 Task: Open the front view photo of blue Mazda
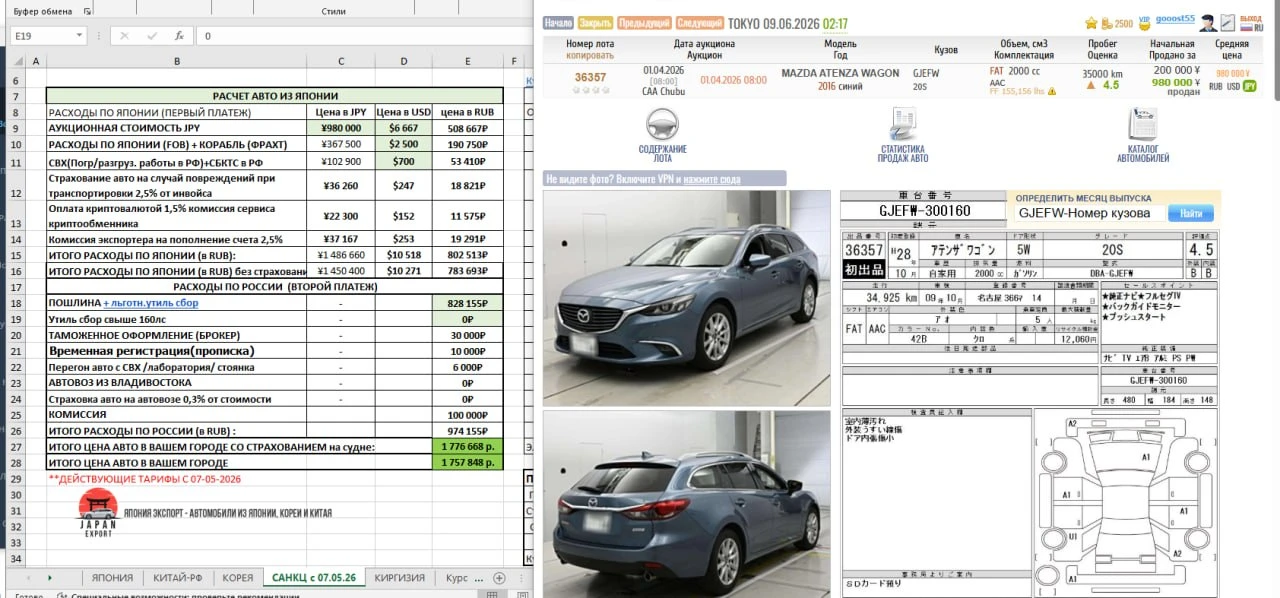coord(687,297)
